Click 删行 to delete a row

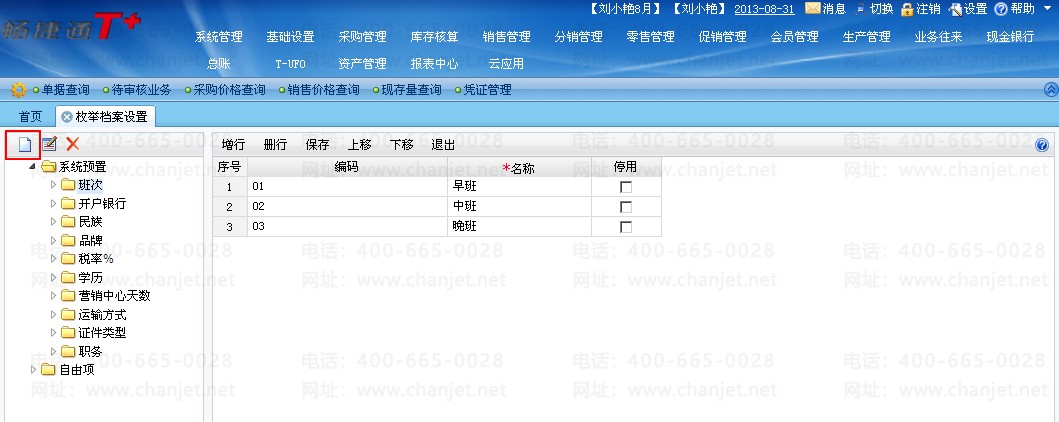click(x=275, y=144)
